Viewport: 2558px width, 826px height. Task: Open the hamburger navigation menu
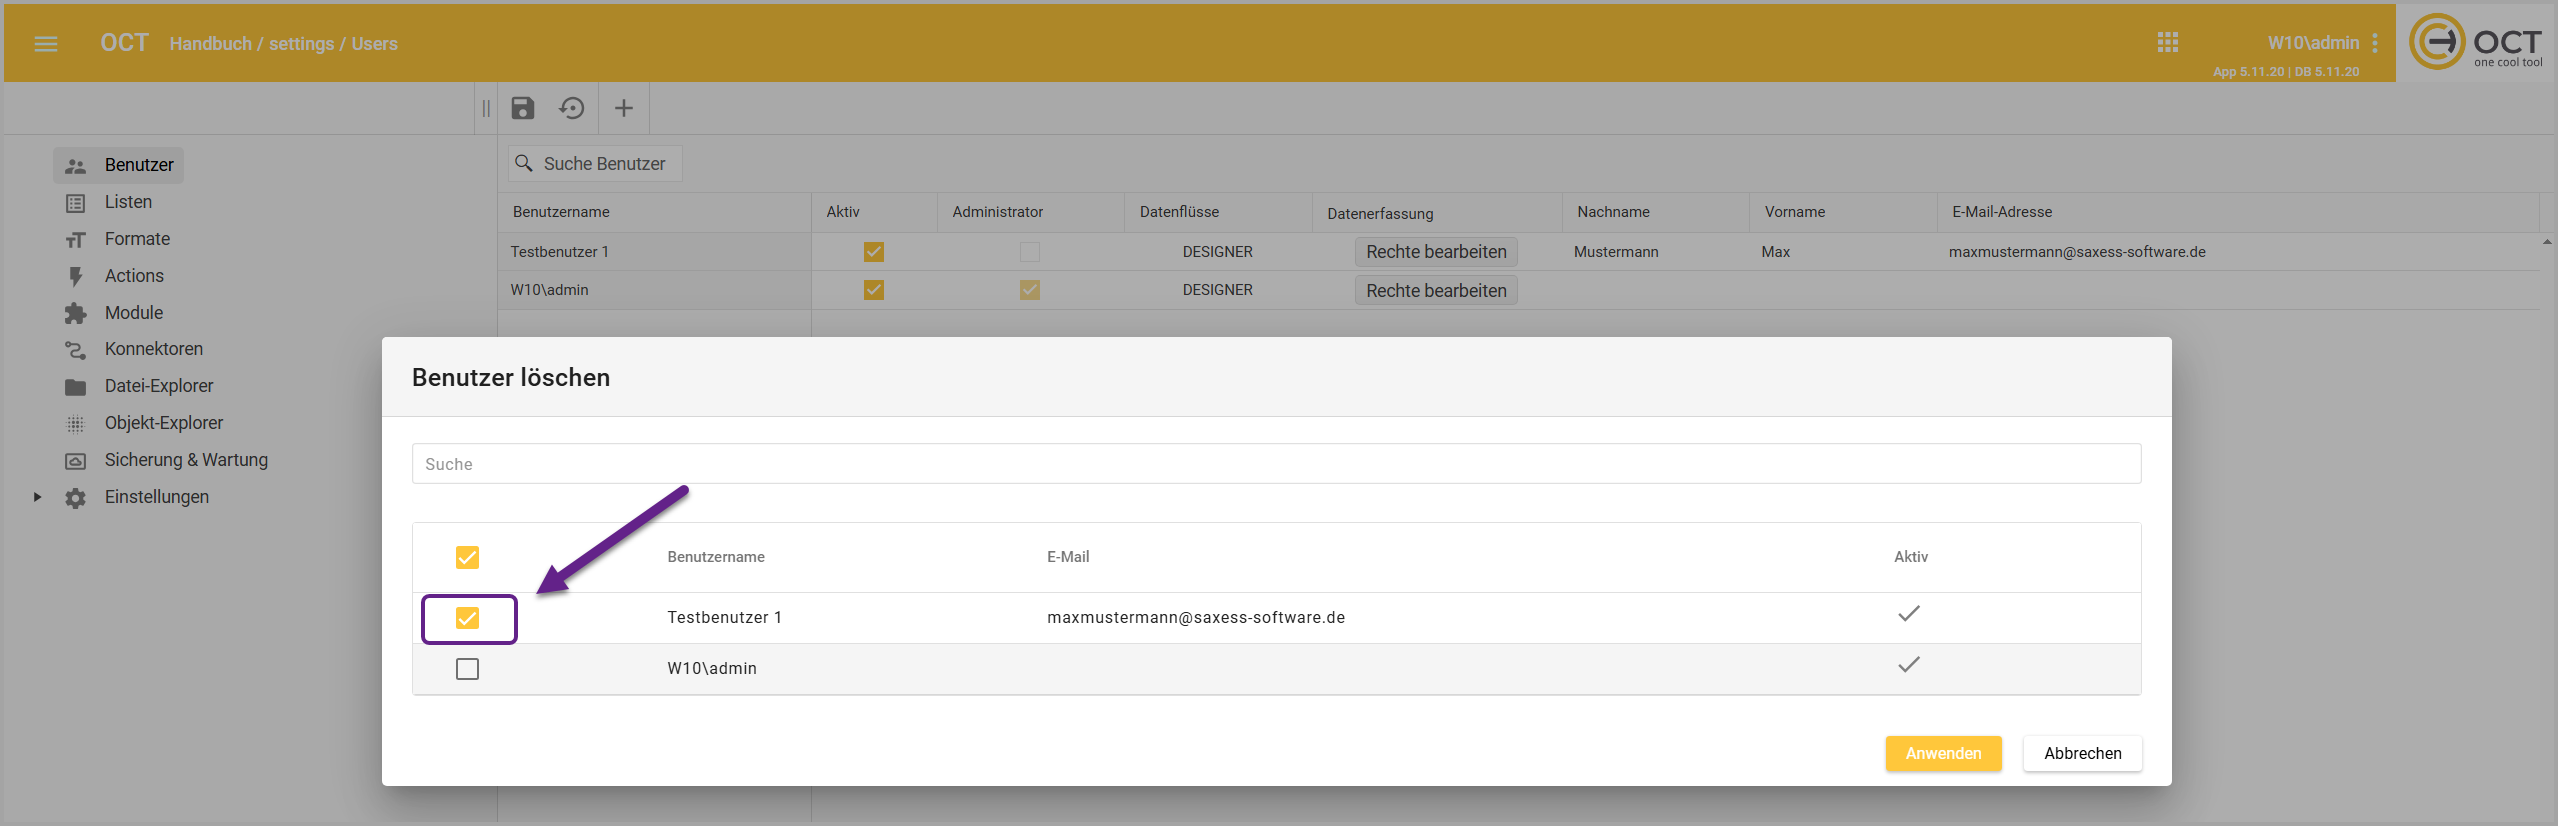(x=46, y=43)
